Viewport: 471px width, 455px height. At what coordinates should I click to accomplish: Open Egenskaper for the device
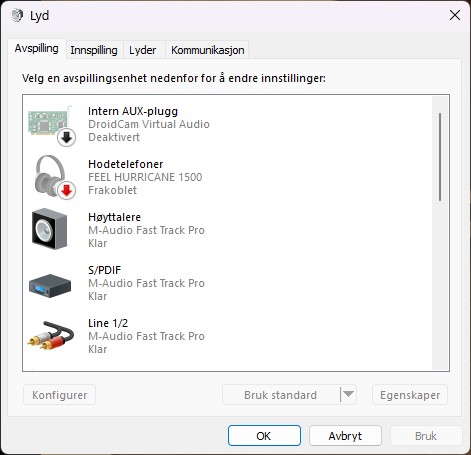(410, 395)
